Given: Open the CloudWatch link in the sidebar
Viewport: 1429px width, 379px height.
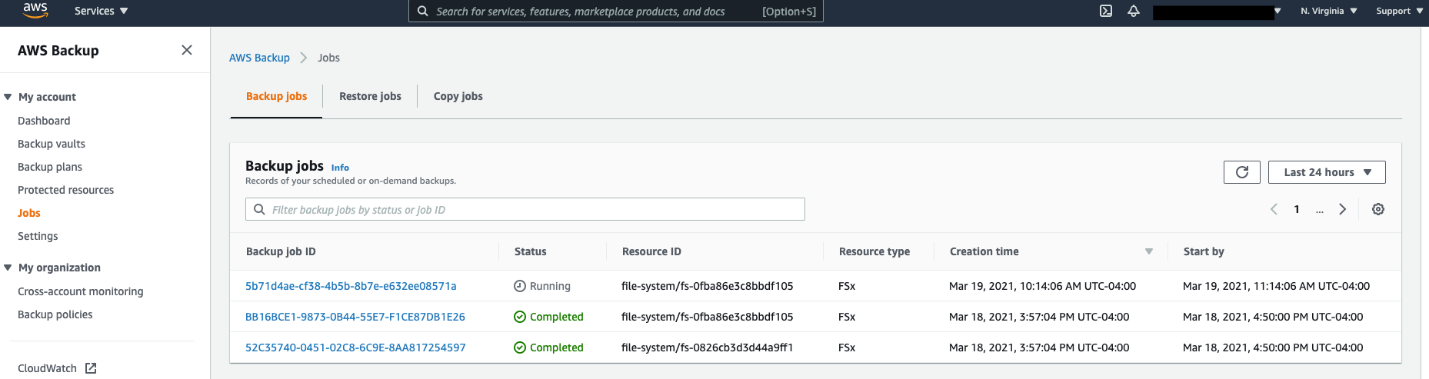Looking at the screenshot, I should 47,368.
